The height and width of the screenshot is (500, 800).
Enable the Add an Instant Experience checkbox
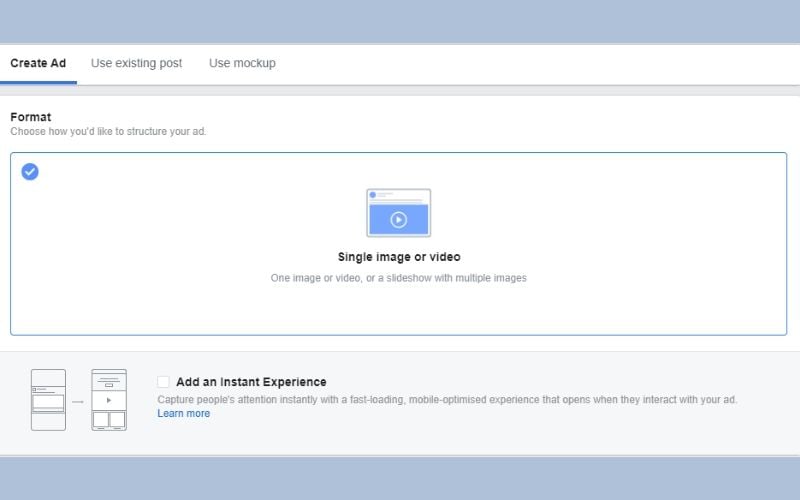pyautogui.click(x=163, y=382)
